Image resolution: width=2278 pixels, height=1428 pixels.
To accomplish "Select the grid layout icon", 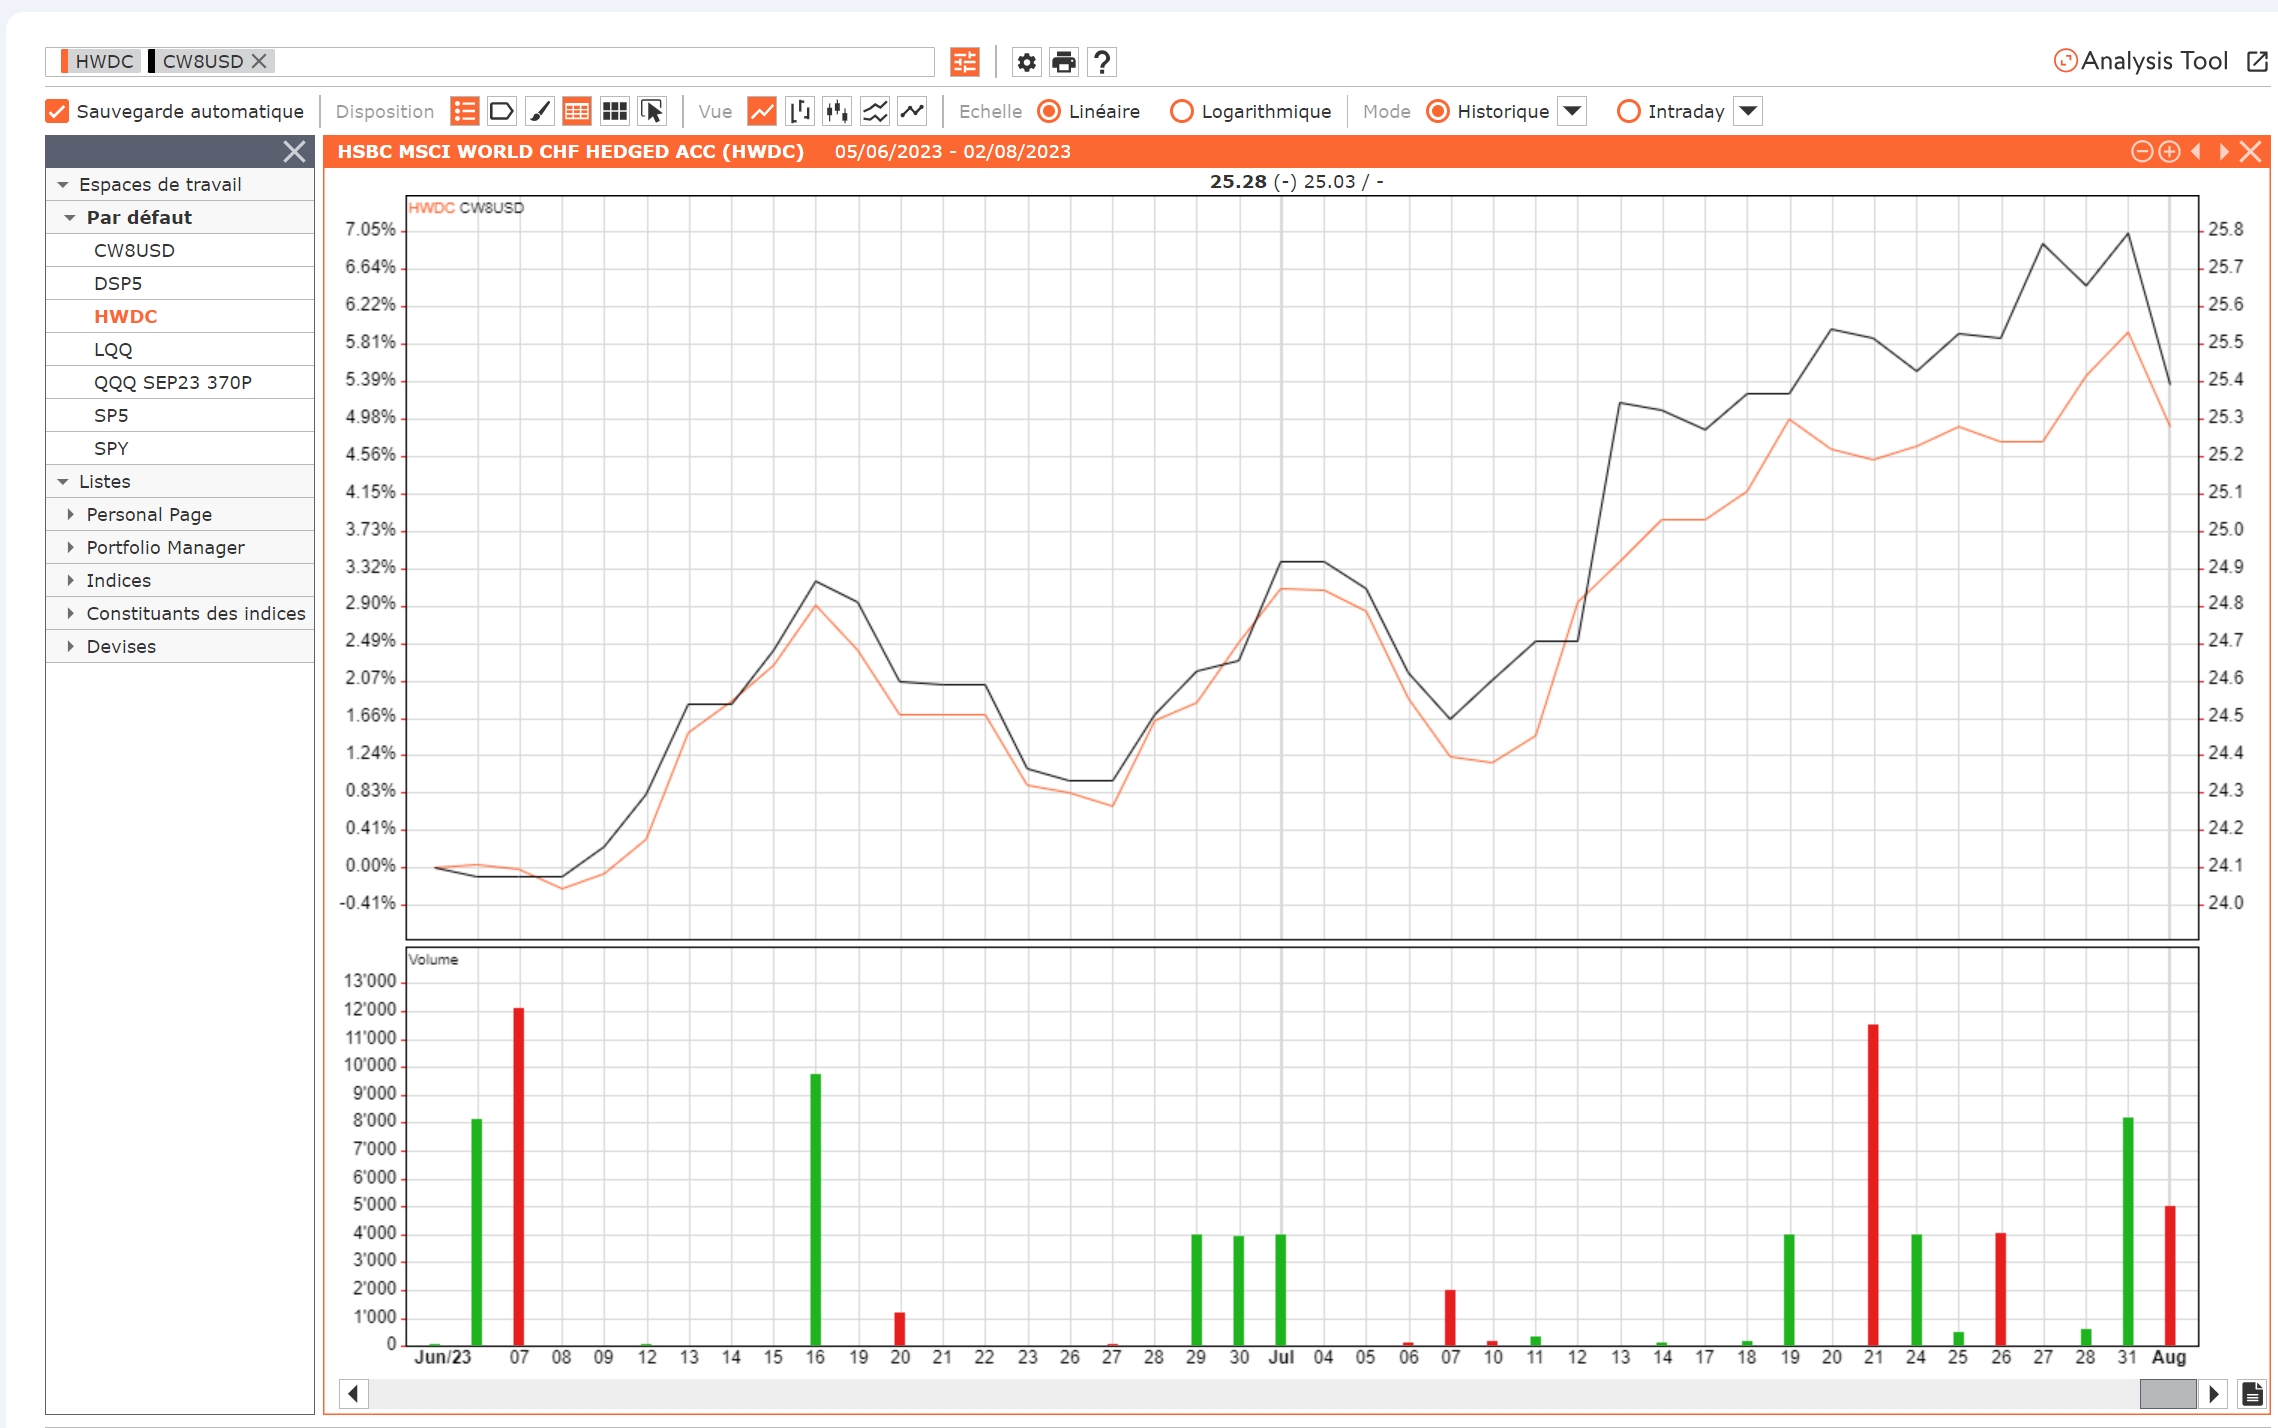I will point(614,112).
